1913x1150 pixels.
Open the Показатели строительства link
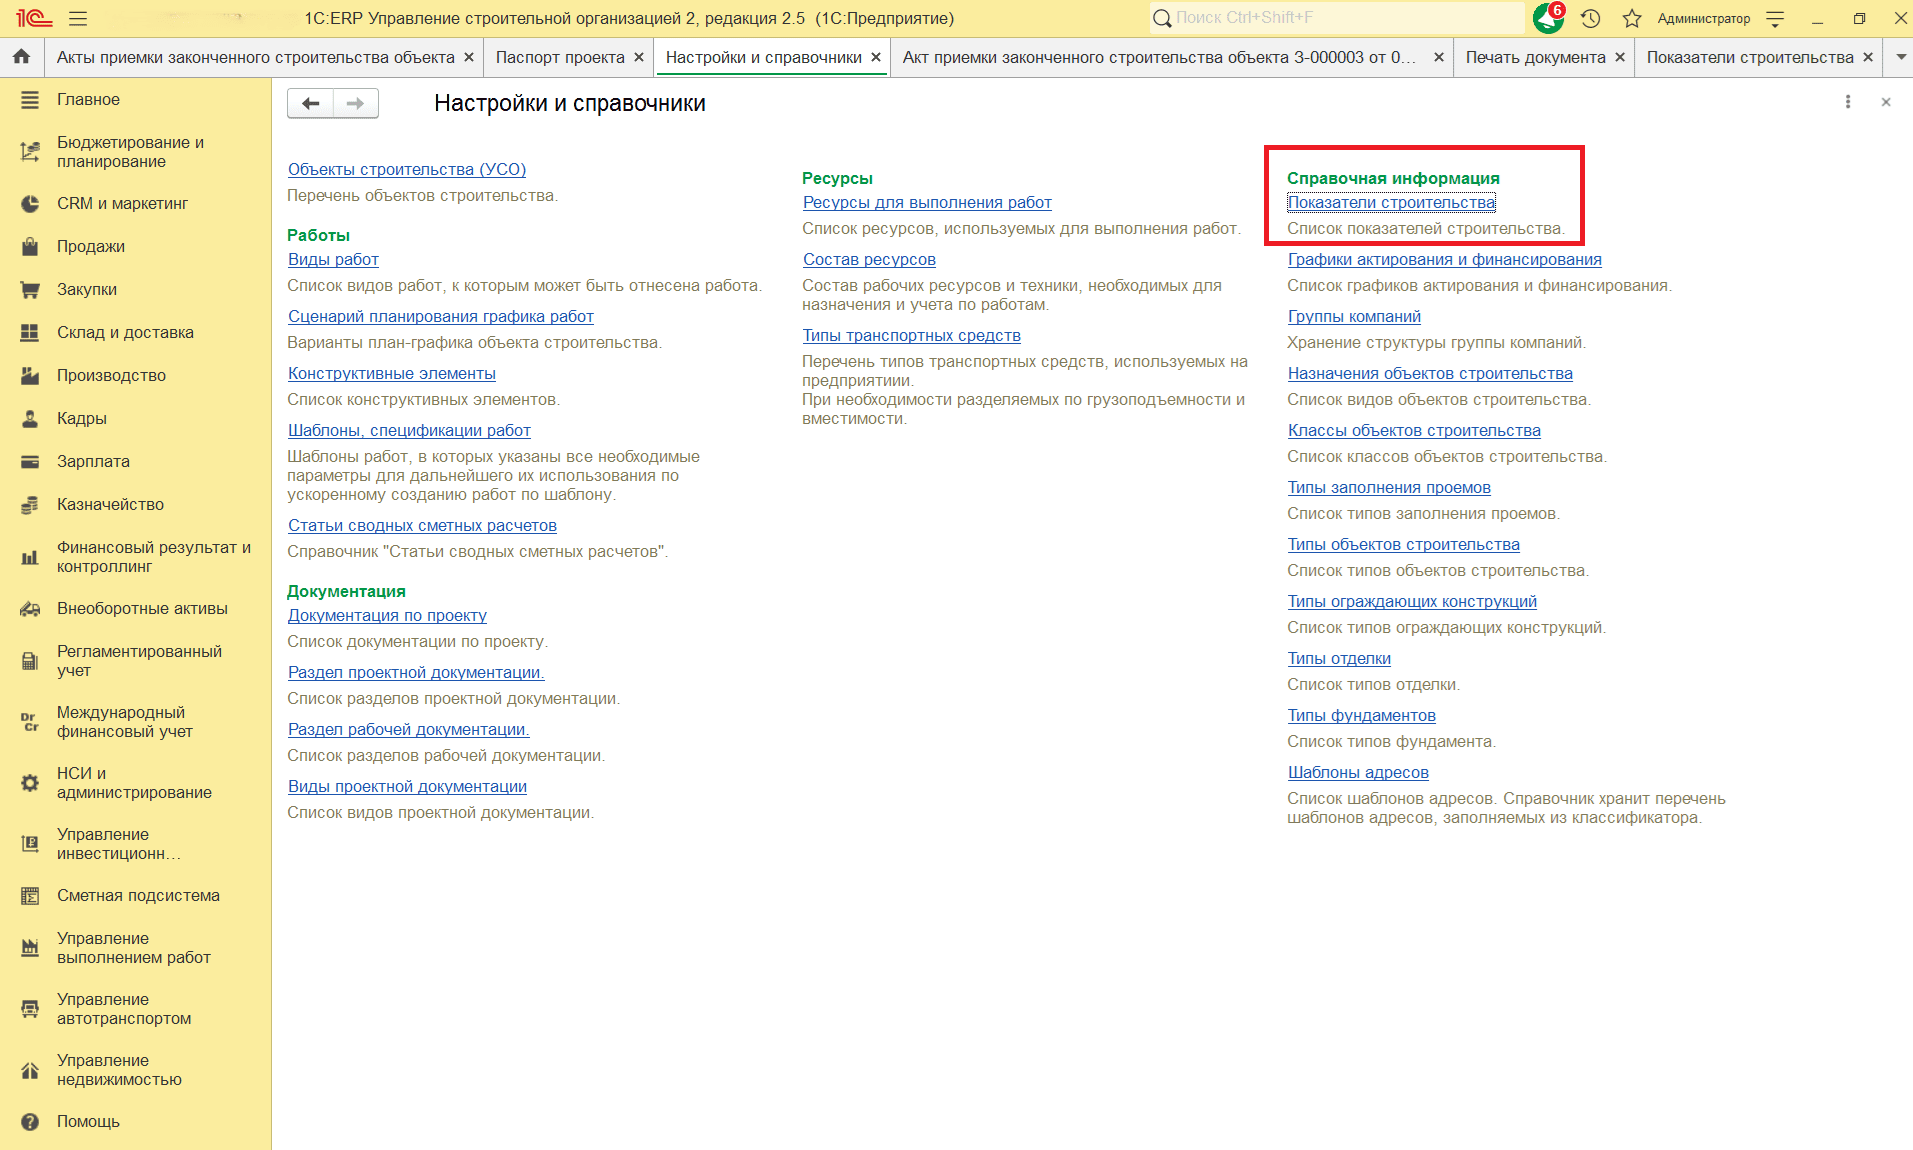tap(1391, 202)
